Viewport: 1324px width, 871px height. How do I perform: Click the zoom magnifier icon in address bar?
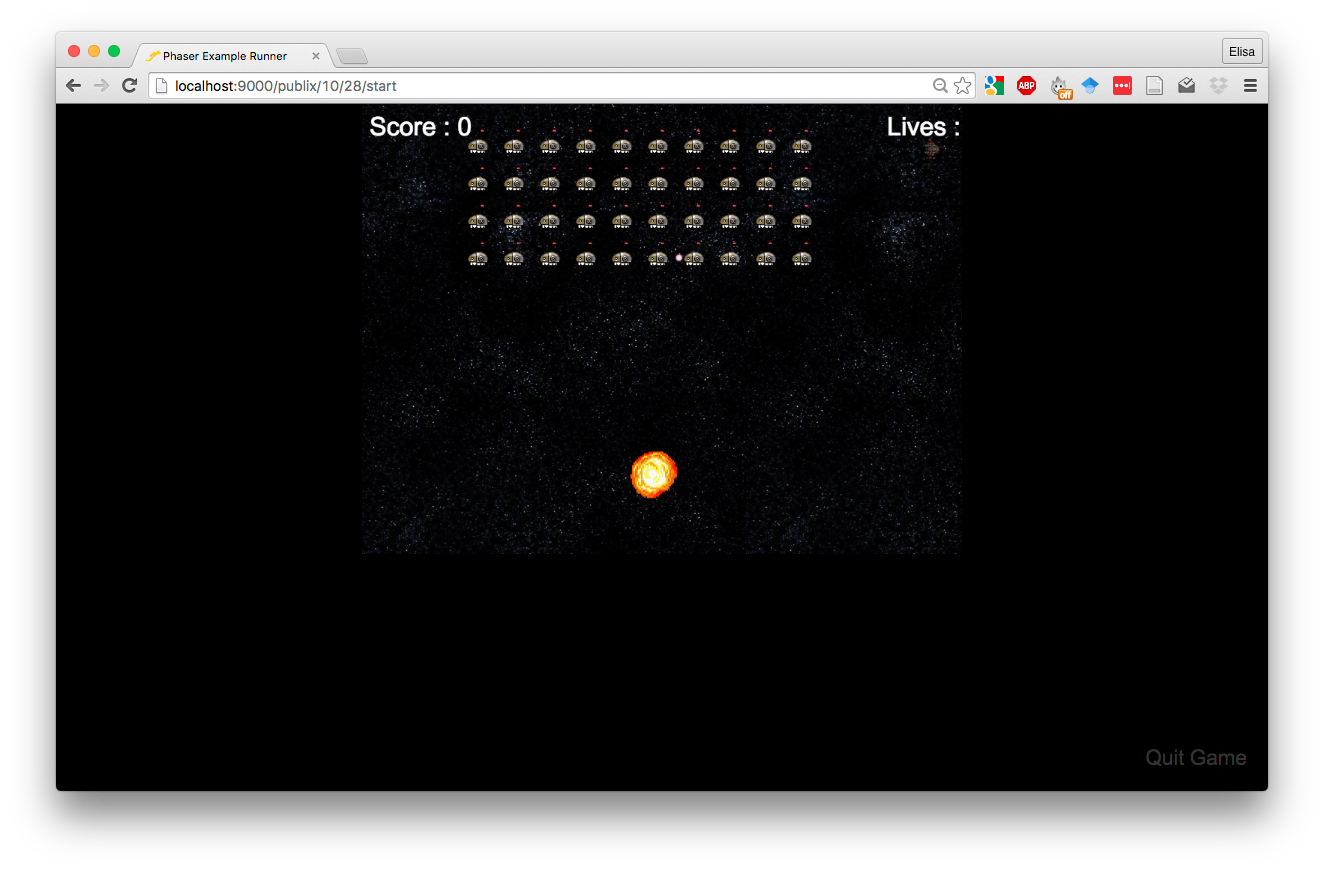(940, 86)
